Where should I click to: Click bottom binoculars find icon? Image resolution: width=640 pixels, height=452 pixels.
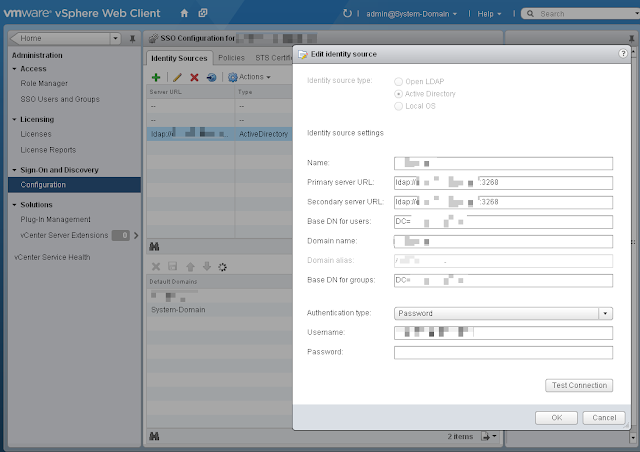tap(154, 436)
